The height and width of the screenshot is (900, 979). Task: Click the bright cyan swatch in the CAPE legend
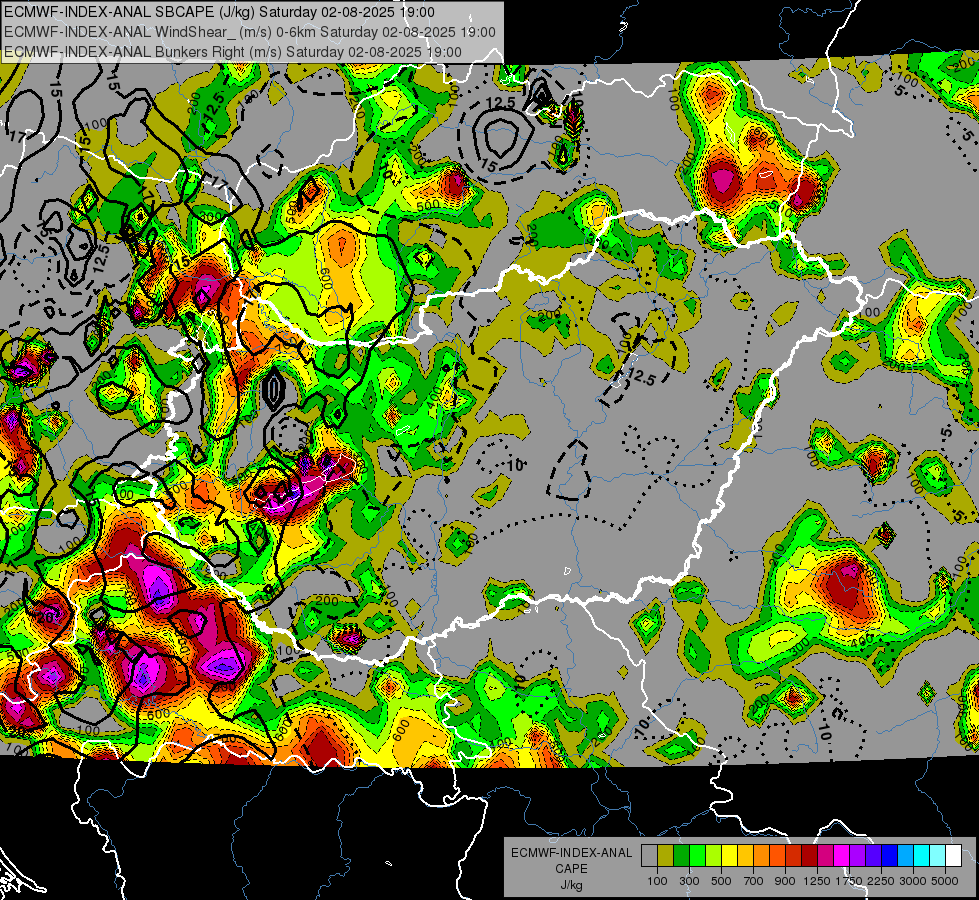tap(922, 856)
